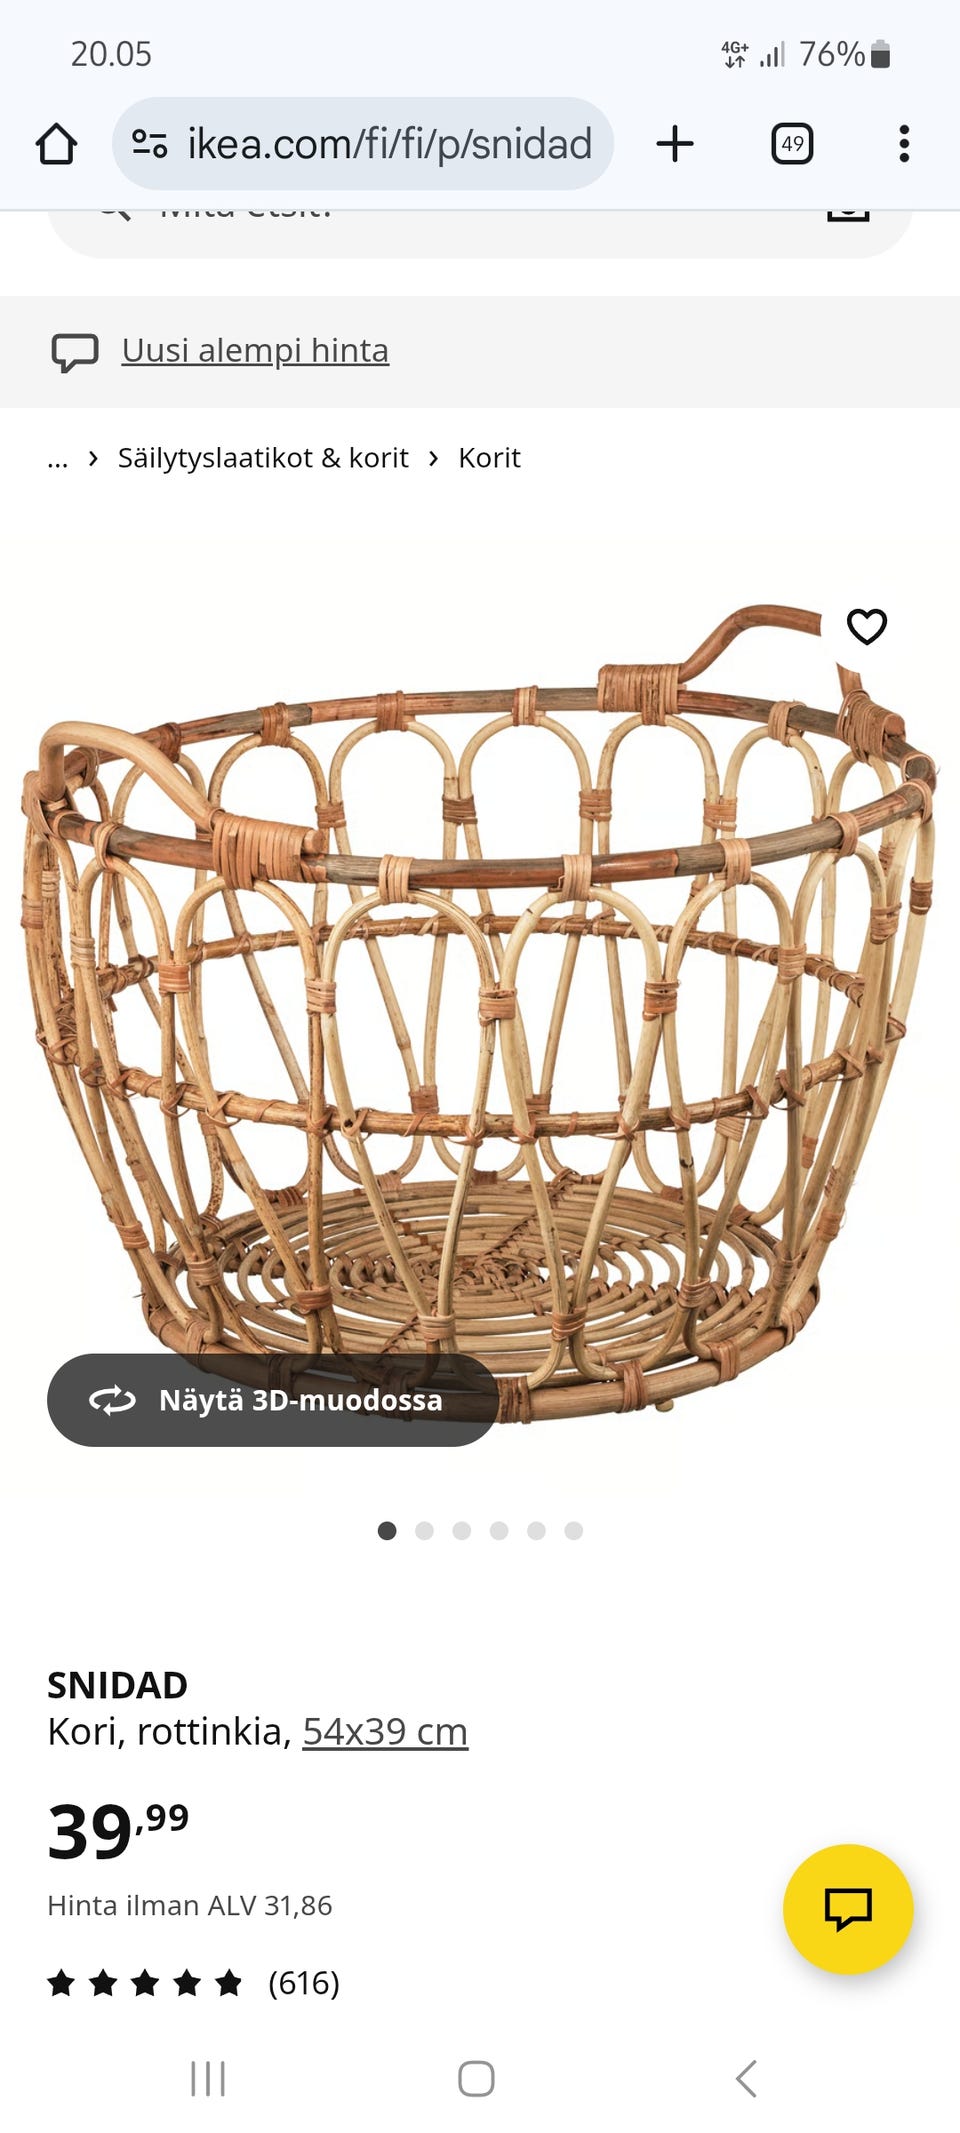Open the tab switcher showing 49 tabs
Image resolution: width=960 pixels, height=2133 pixels.
pos(792,144)
